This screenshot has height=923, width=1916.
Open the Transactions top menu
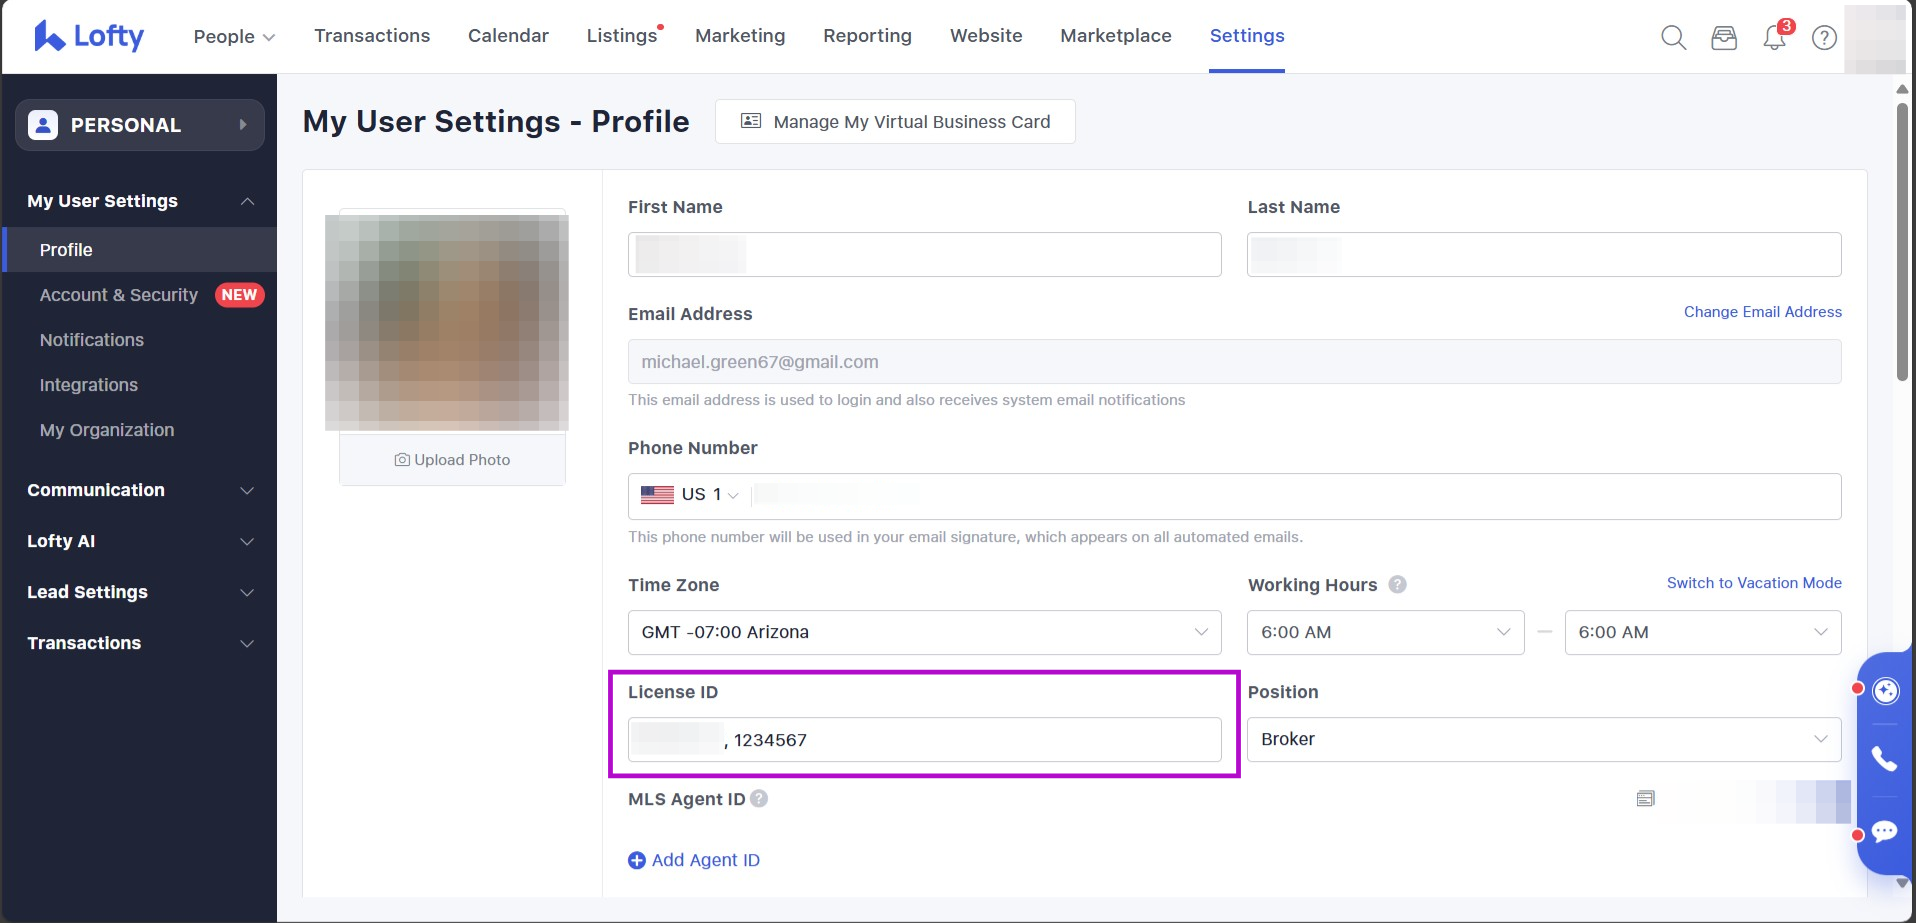[372, 36]
